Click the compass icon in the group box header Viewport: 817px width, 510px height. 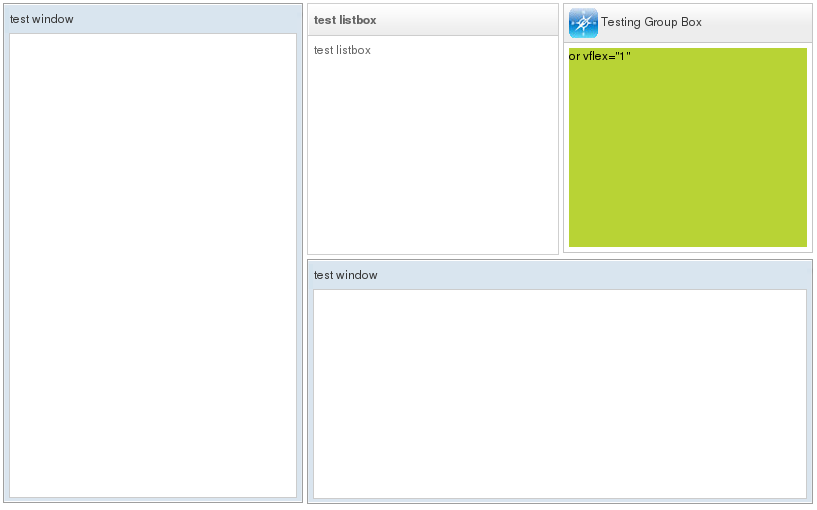(583, 22)
